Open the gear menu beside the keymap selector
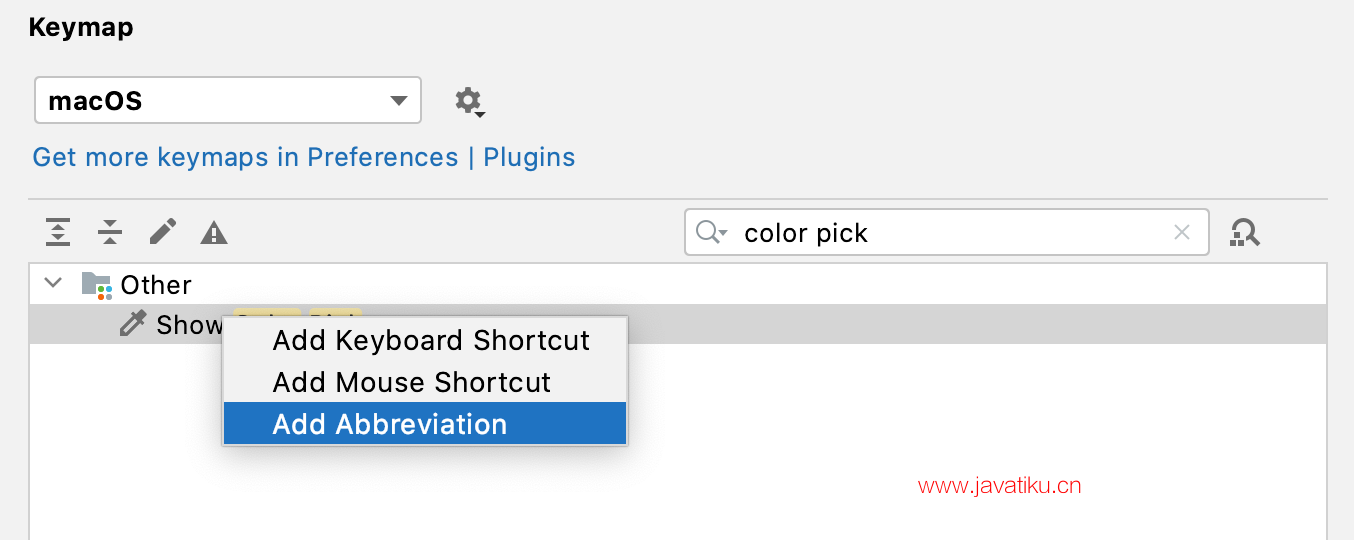The height and width of the screenshot is (540, 1354). click(469, 101)
